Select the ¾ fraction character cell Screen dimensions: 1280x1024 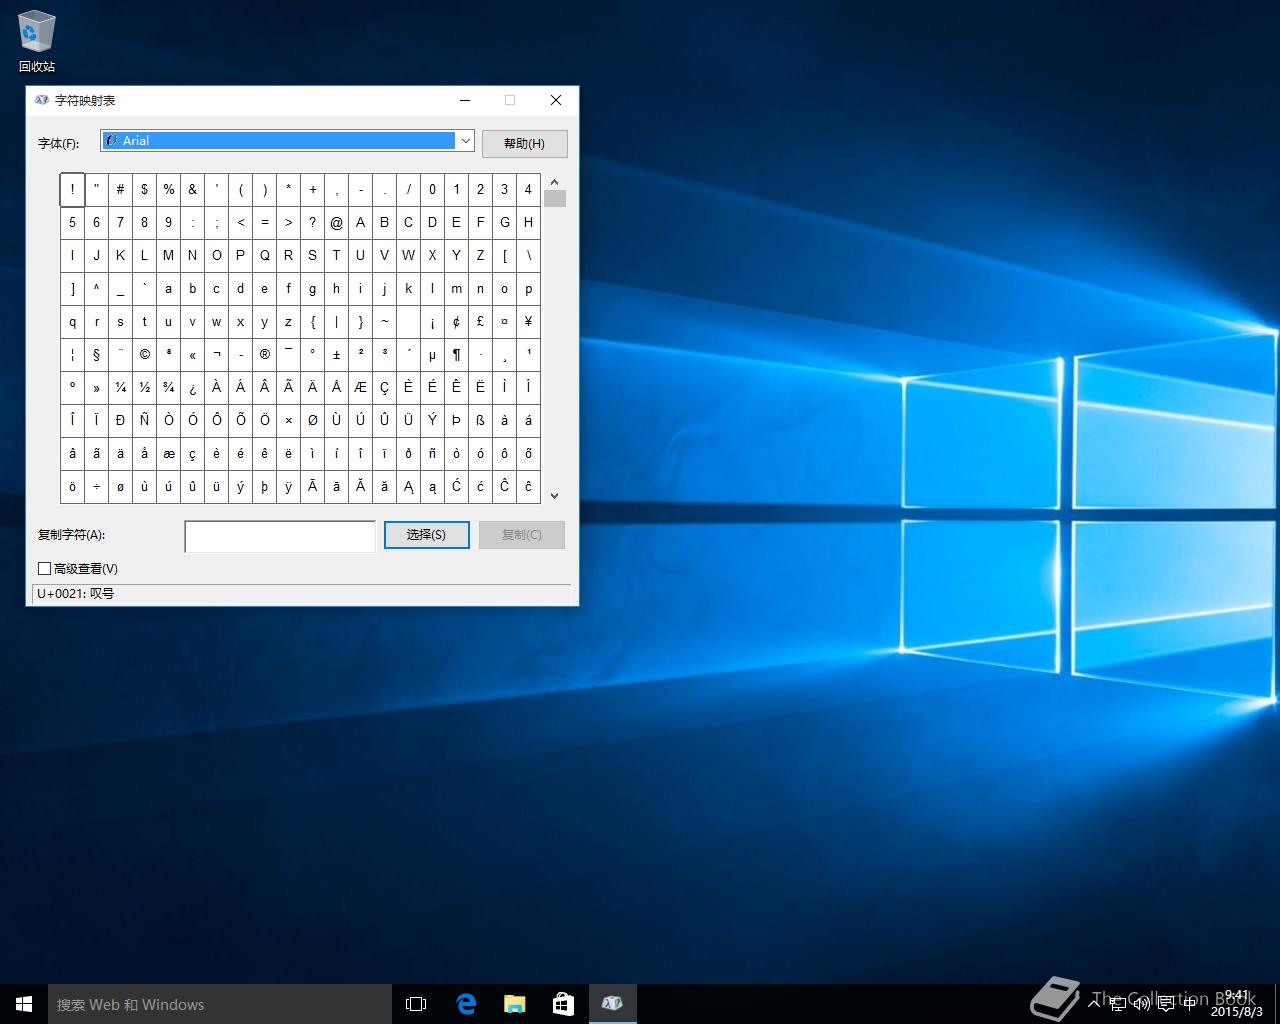[x=168, y=387]
